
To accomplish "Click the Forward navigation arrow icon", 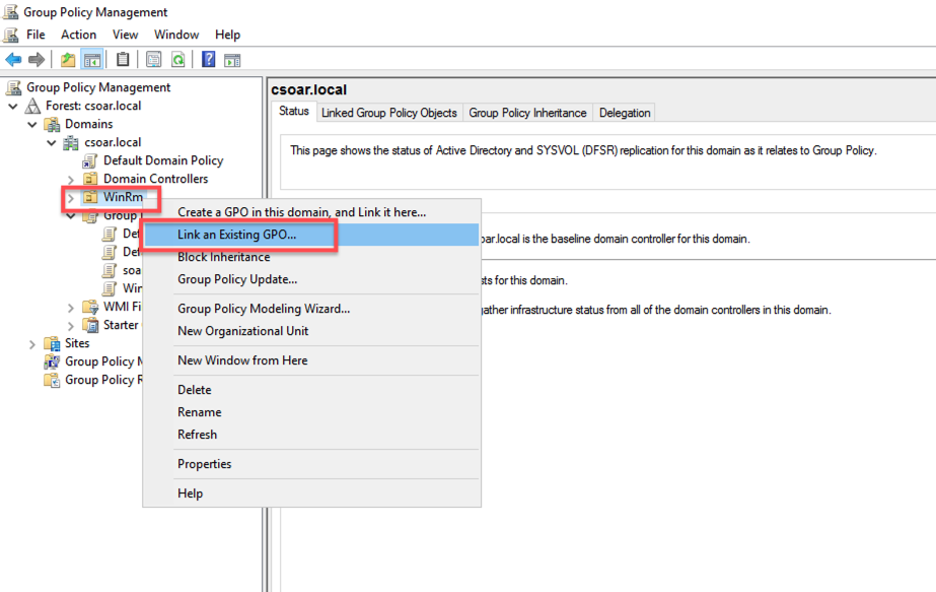I will [x=35, y=58].
